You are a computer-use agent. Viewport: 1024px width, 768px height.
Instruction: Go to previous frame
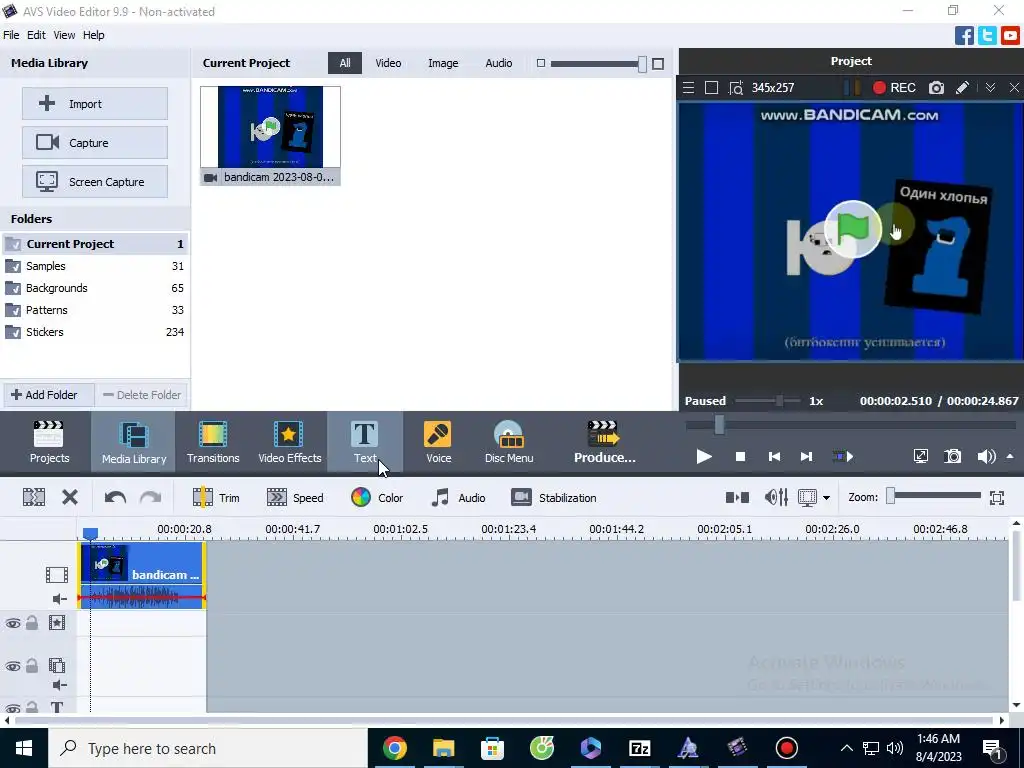774,456
